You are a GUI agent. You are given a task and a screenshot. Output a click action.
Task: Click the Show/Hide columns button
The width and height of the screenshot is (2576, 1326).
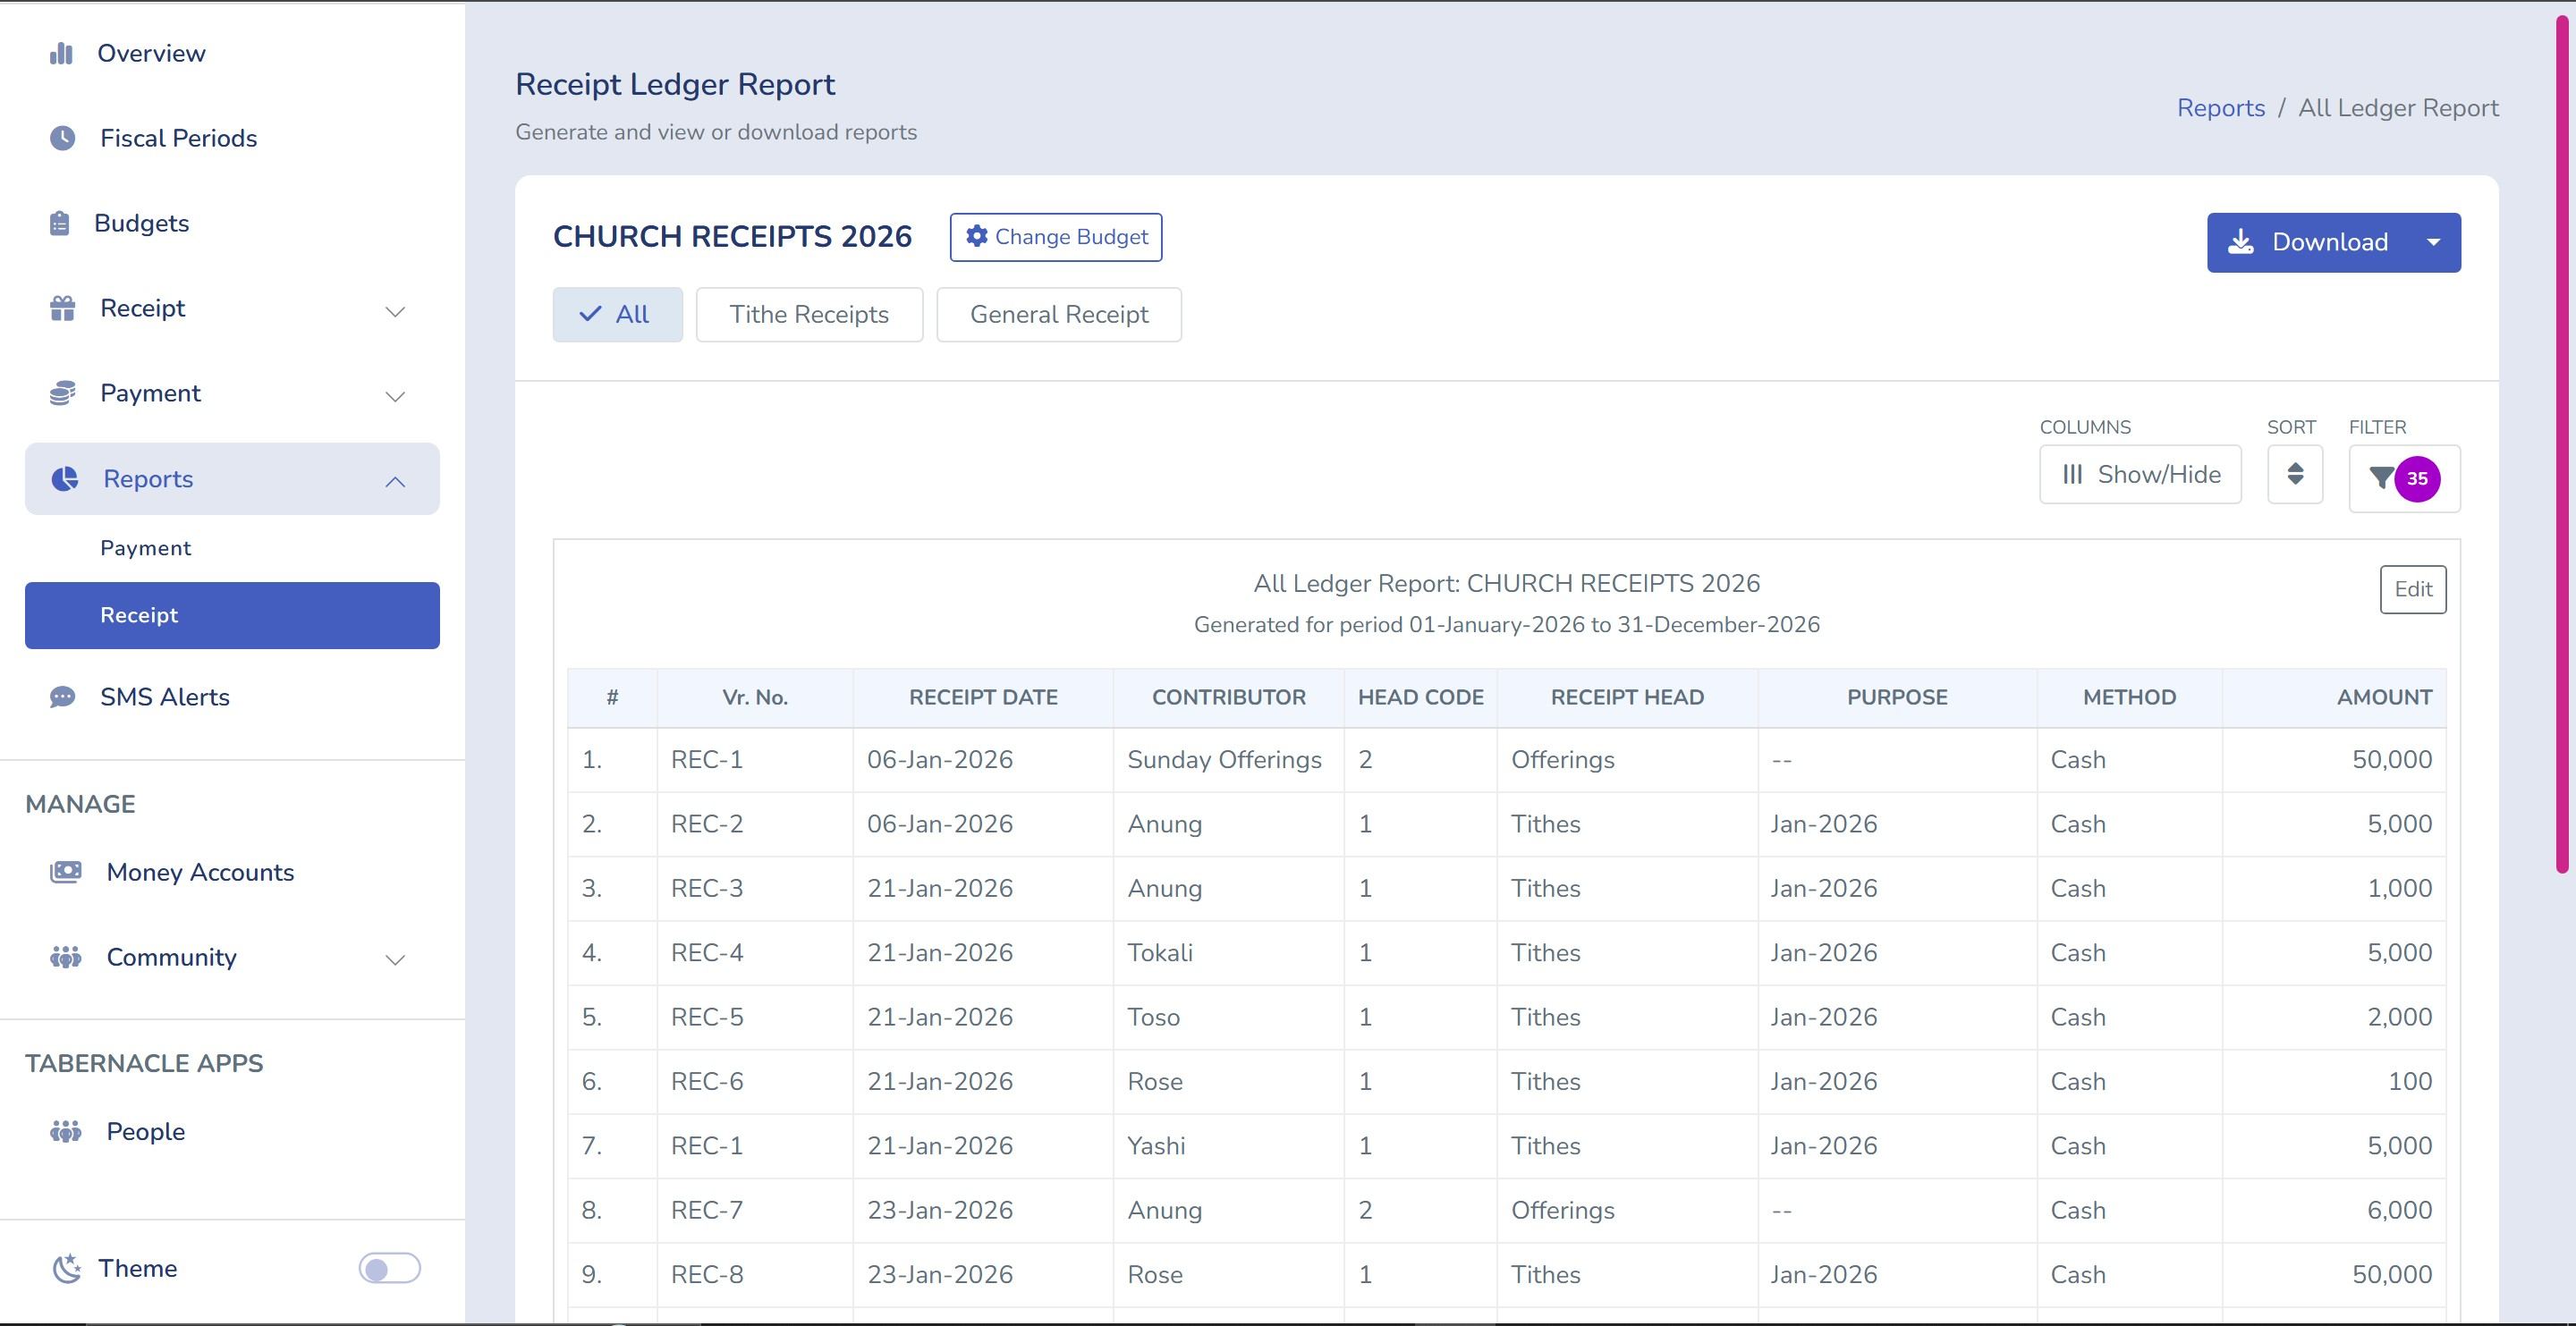tap(2140, 474)
